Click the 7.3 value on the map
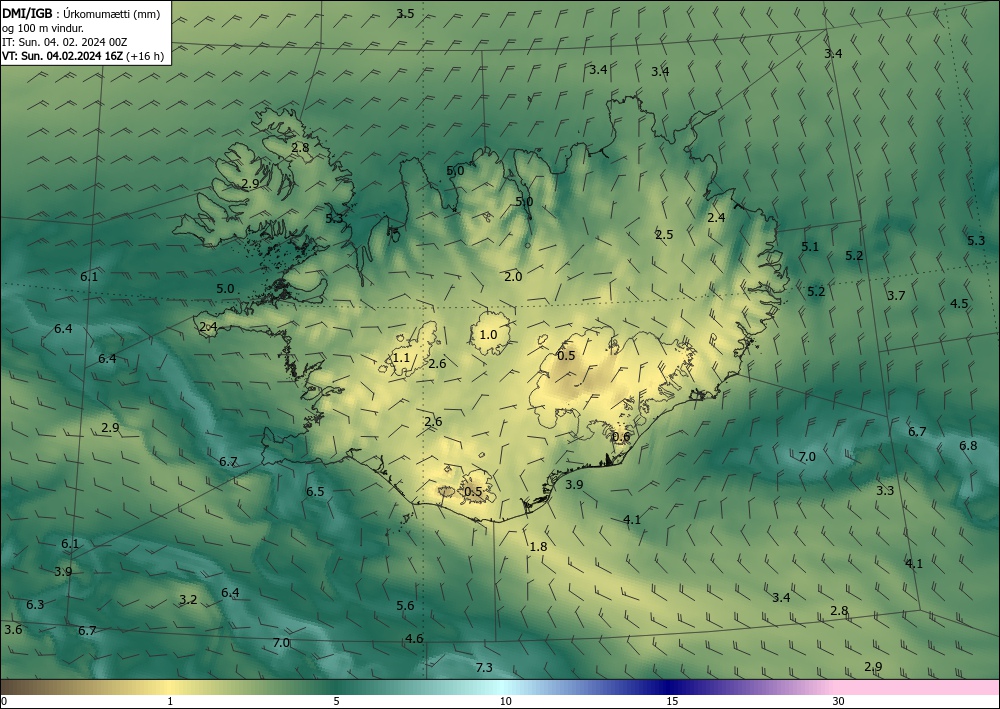The width and height of the screenshot is (1000, 709). (484, 668)
